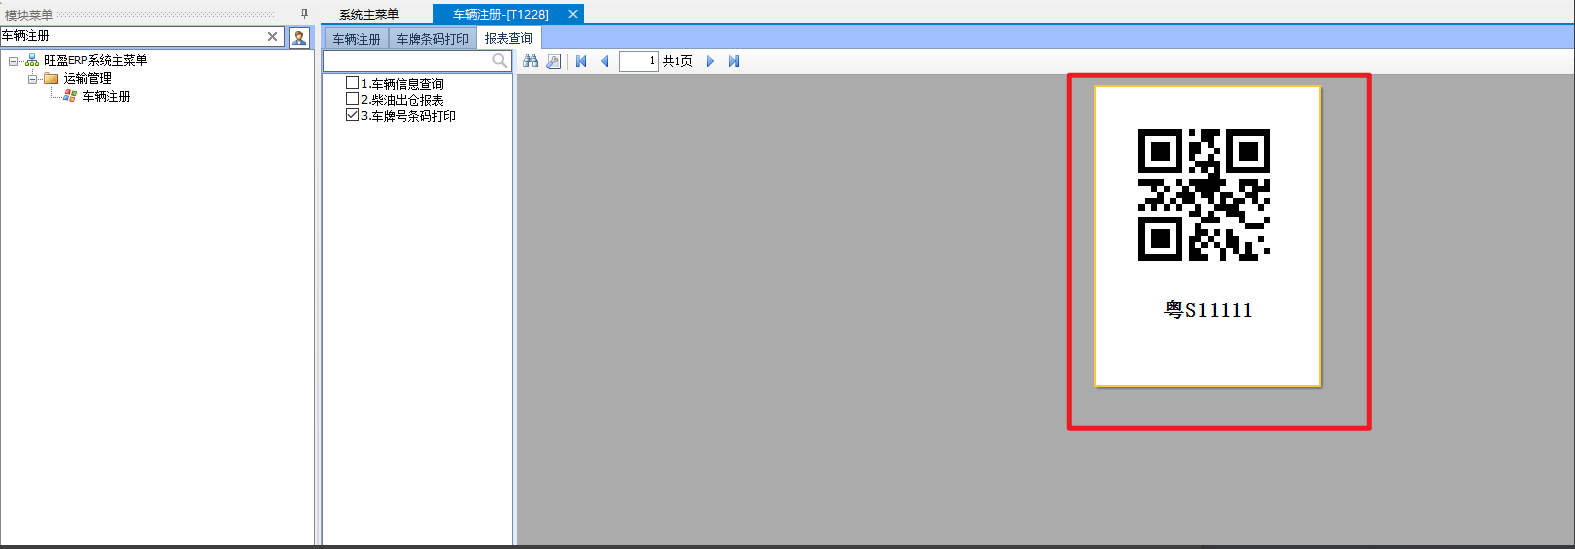Check 2.柴油出仓报表 report
Viewport: 1575px width, 549px height.
[x=352, y=99]
